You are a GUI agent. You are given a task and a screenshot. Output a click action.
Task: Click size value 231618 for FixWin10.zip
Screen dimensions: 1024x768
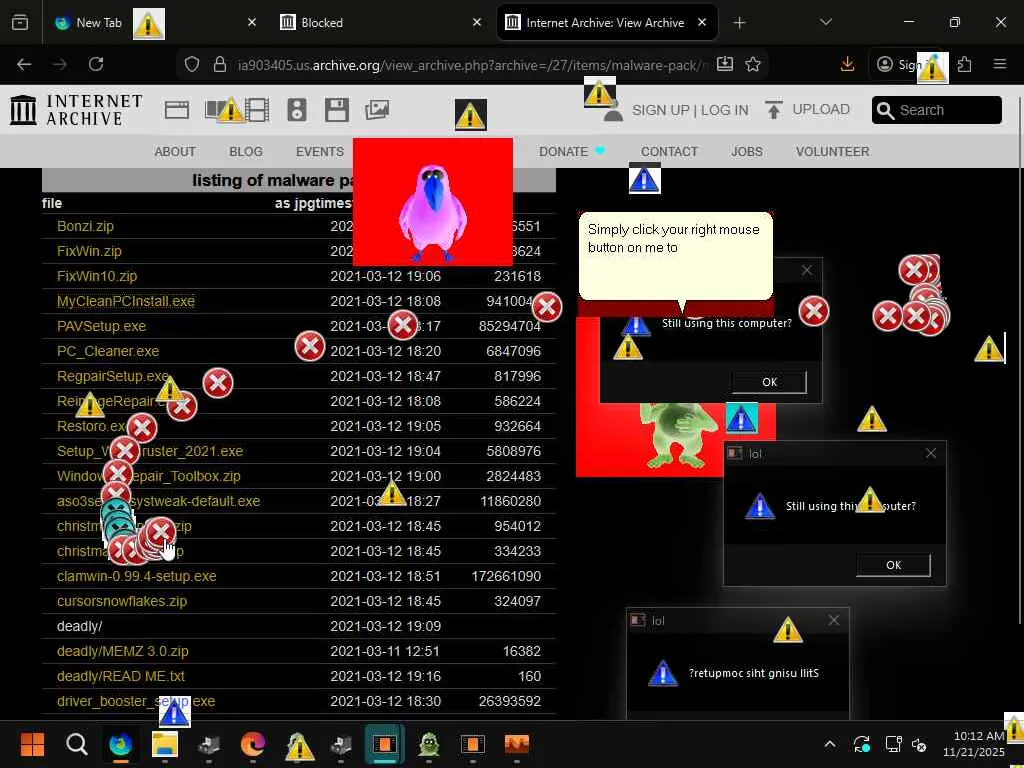517,276
